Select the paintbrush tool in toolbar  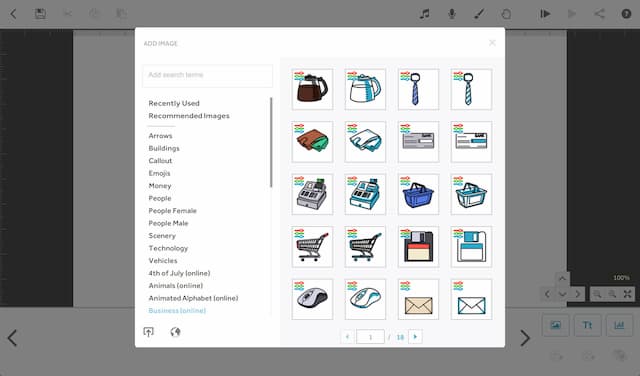[479, 14]
